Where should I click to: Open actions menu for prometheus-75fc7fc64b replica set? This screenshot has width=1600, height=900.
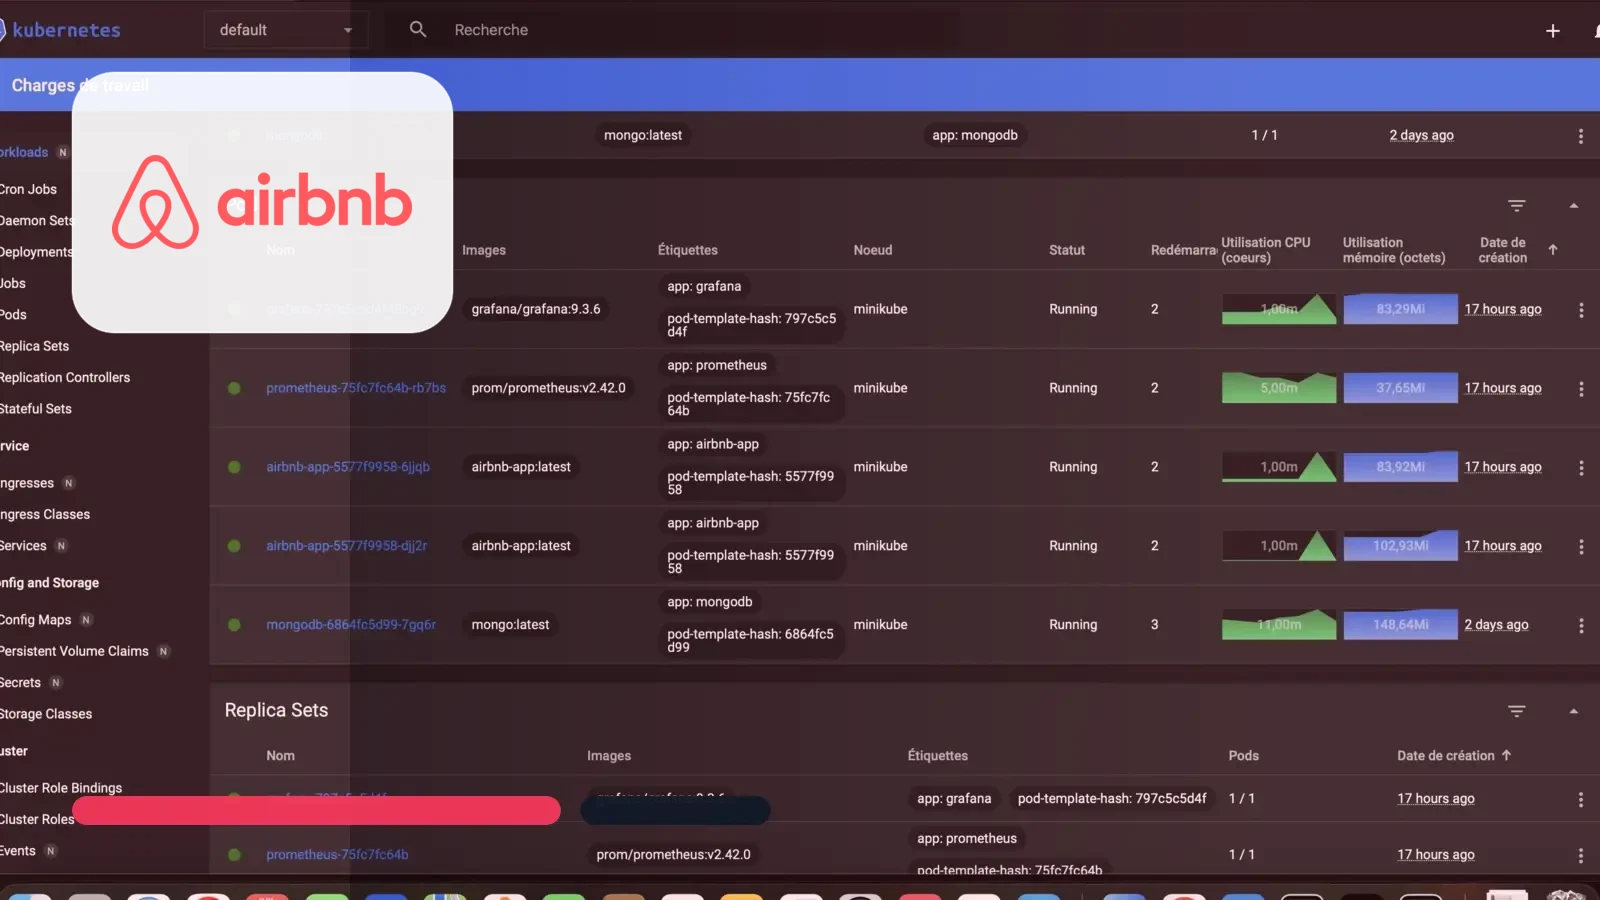(1581, 856)
